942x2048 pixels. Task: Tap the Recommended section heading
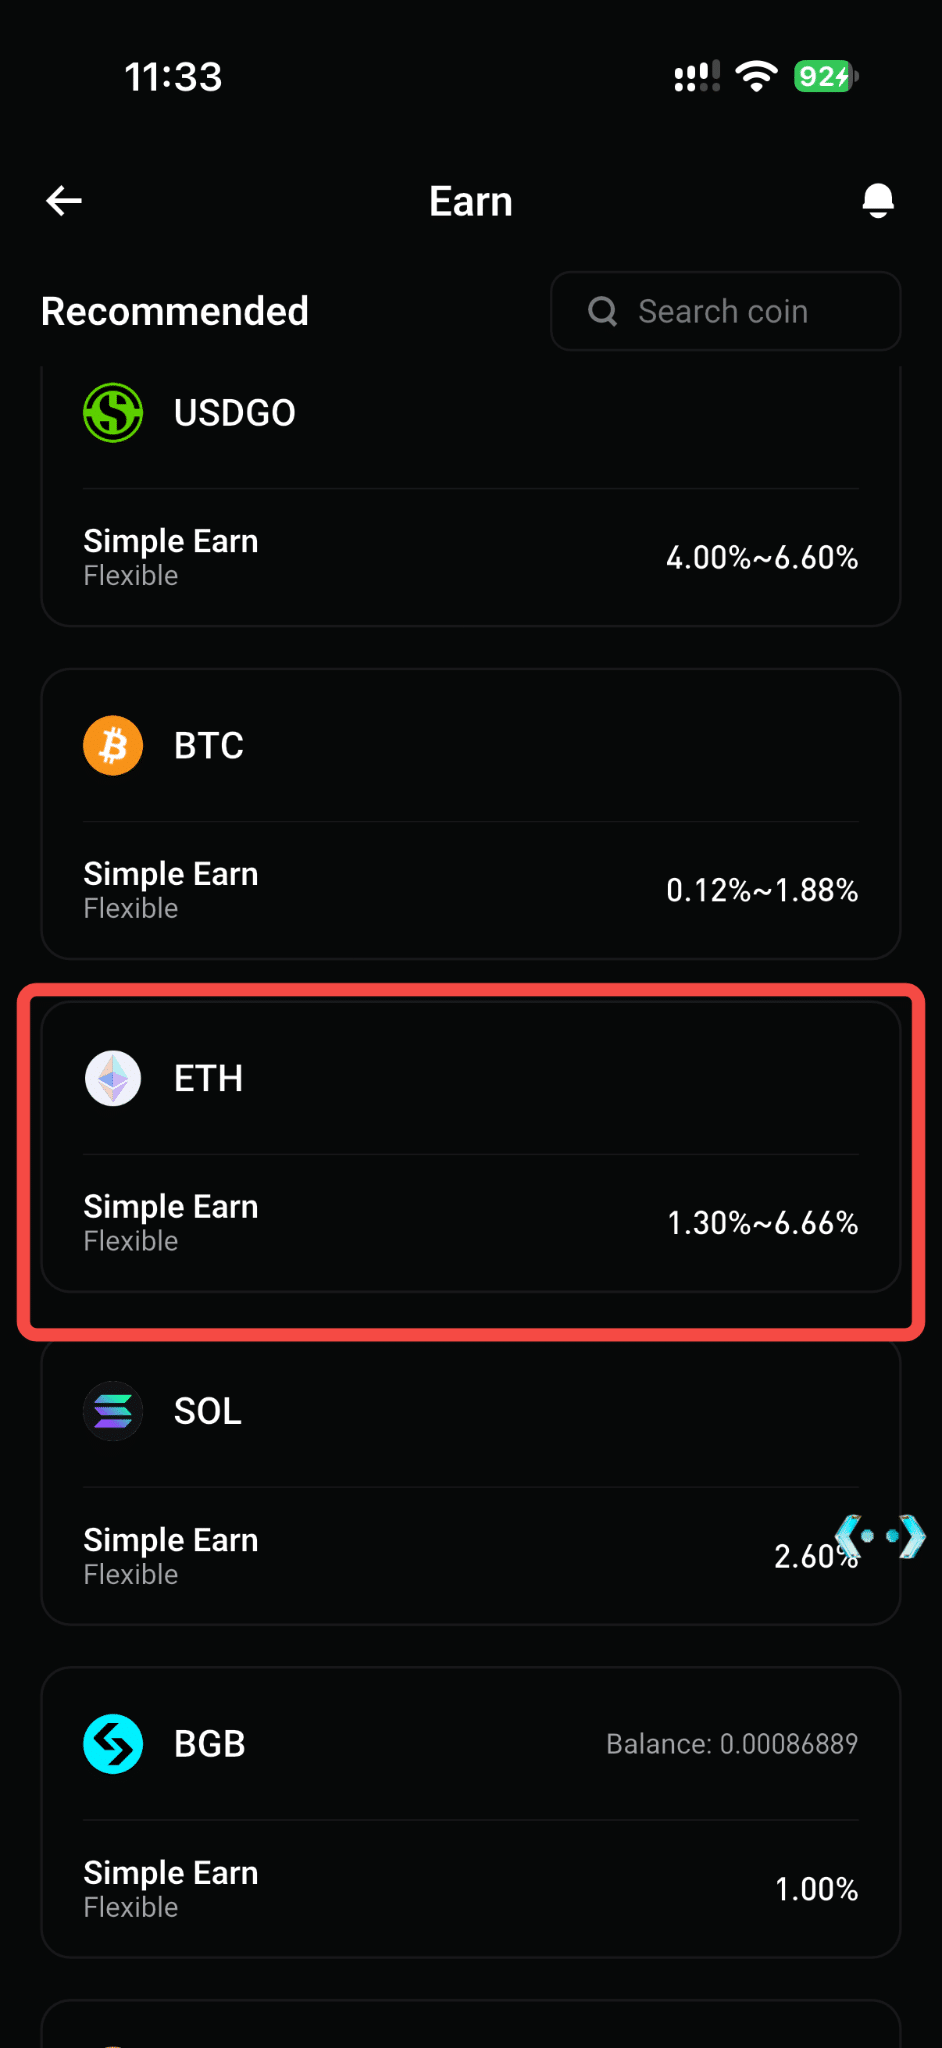coord(175,311)
